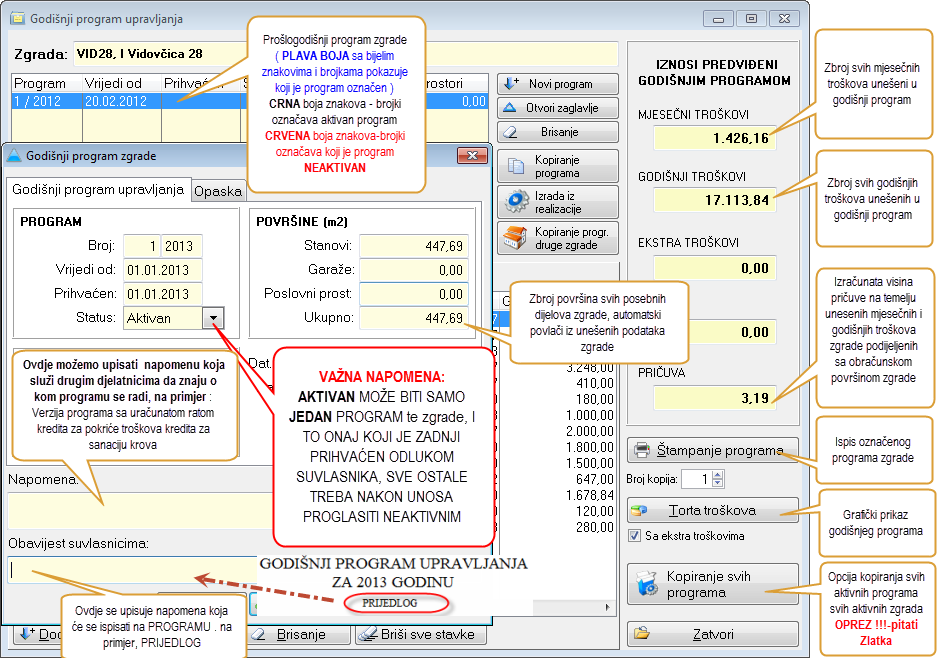This screenshot has height=658, width=946.
Task: Click the Broj number field showing 1
Action: [142, 246]
